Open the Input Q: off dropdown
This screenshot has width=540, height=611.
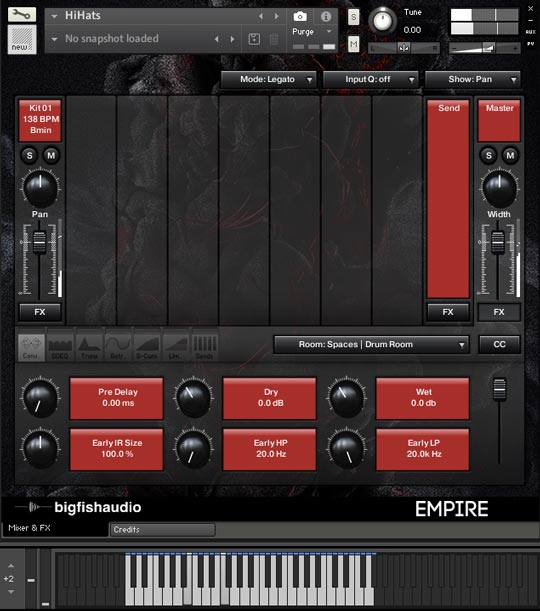pos(370,79)
